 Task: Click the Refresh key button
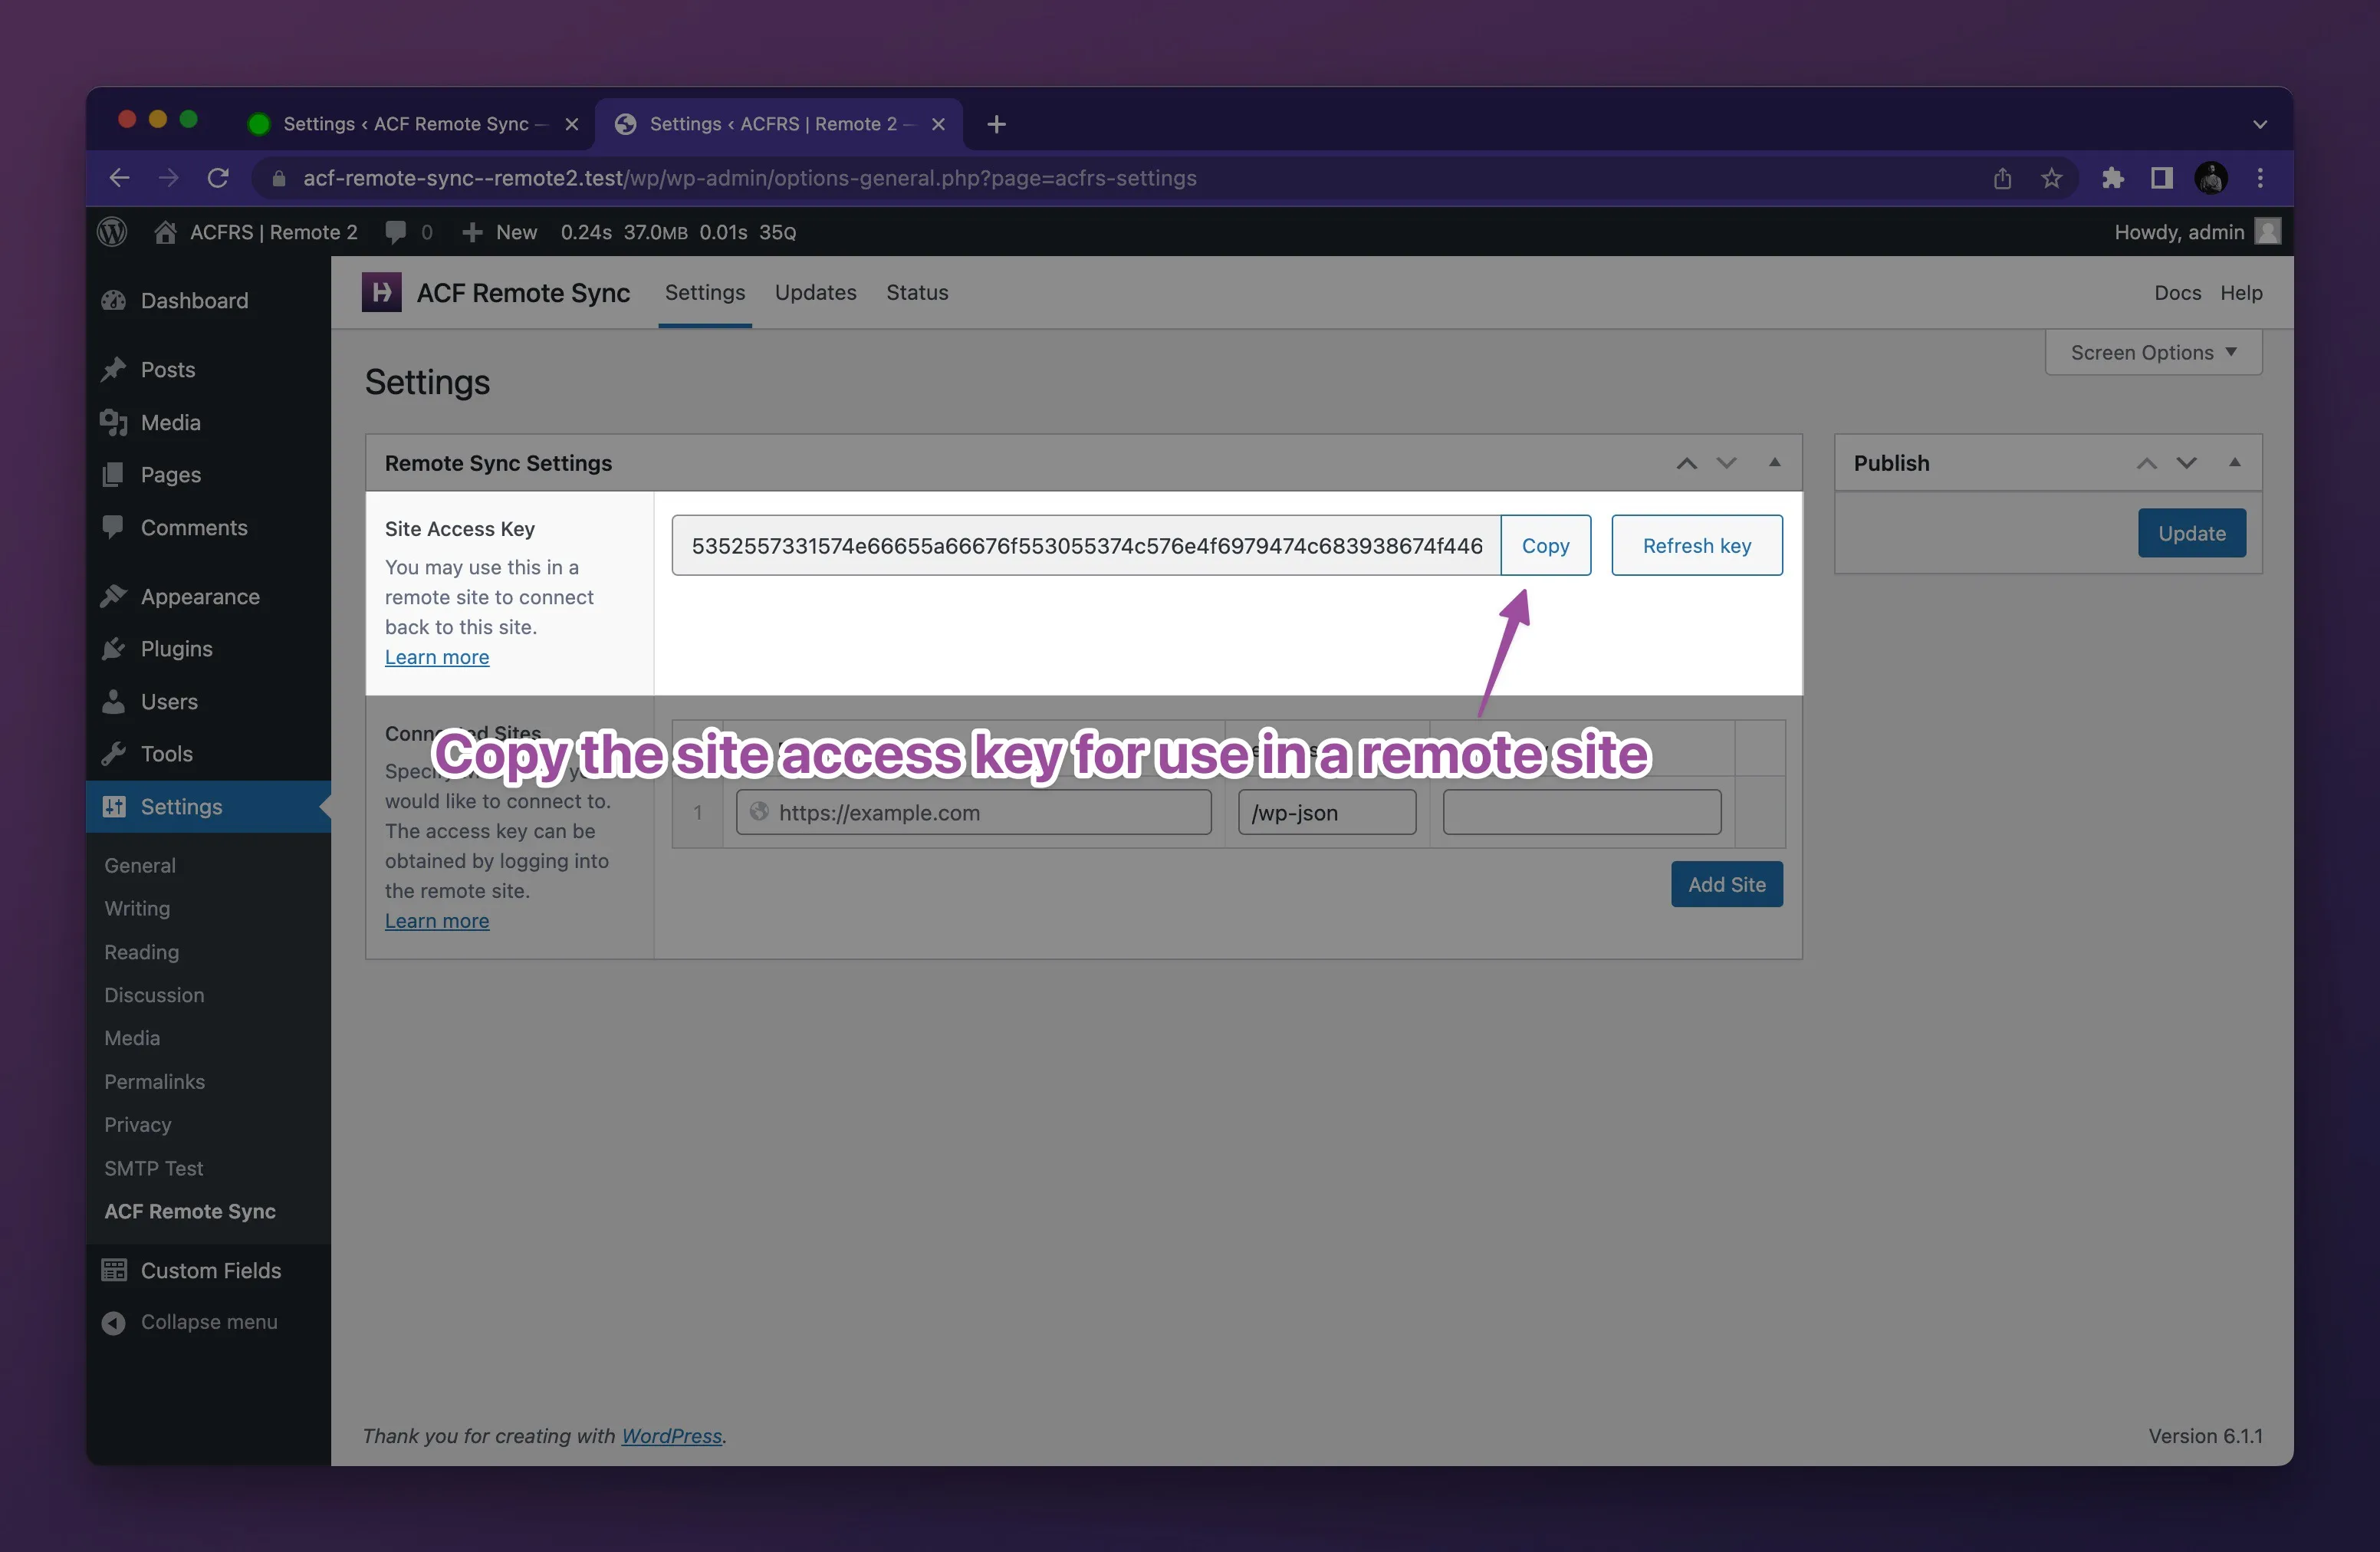point(1696,545)
